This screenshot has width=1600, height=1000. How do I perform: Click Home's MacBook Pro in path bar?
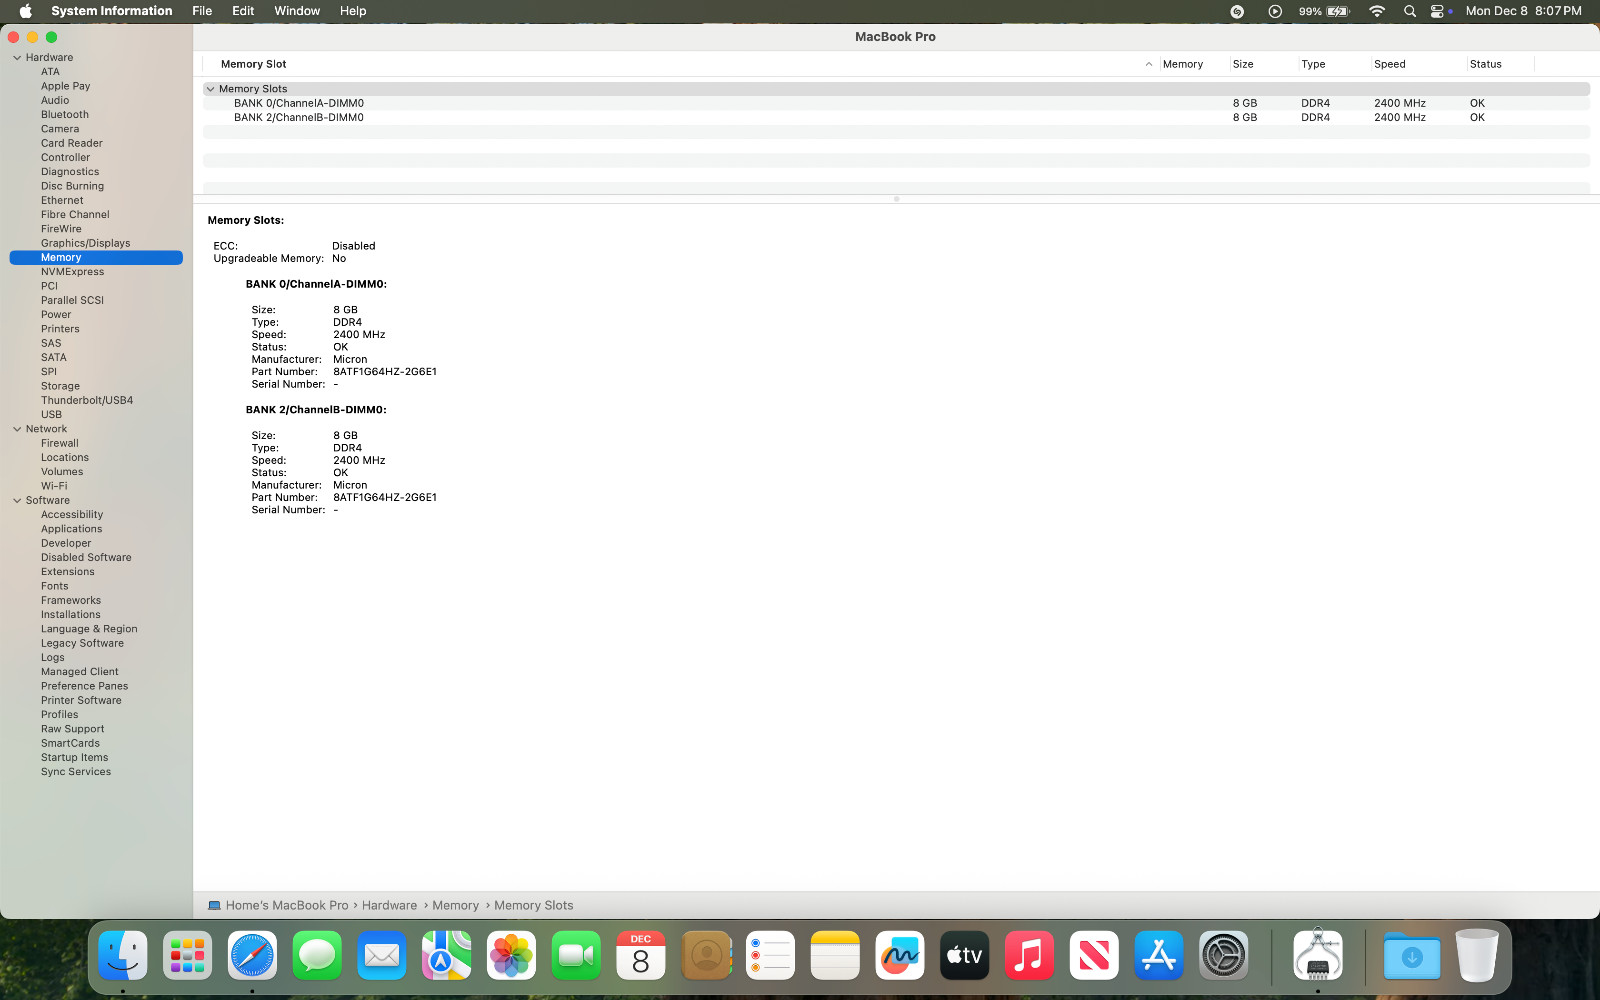point(287,906)
